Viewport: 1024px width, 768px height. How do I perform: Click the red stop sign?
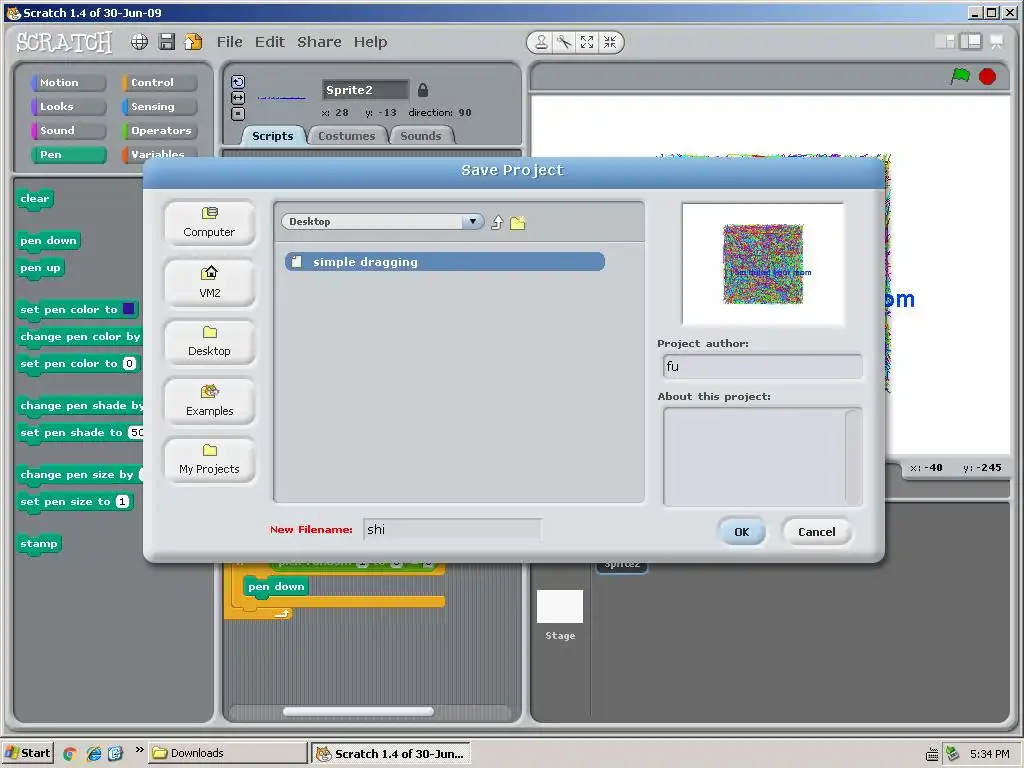coord(987,77)
